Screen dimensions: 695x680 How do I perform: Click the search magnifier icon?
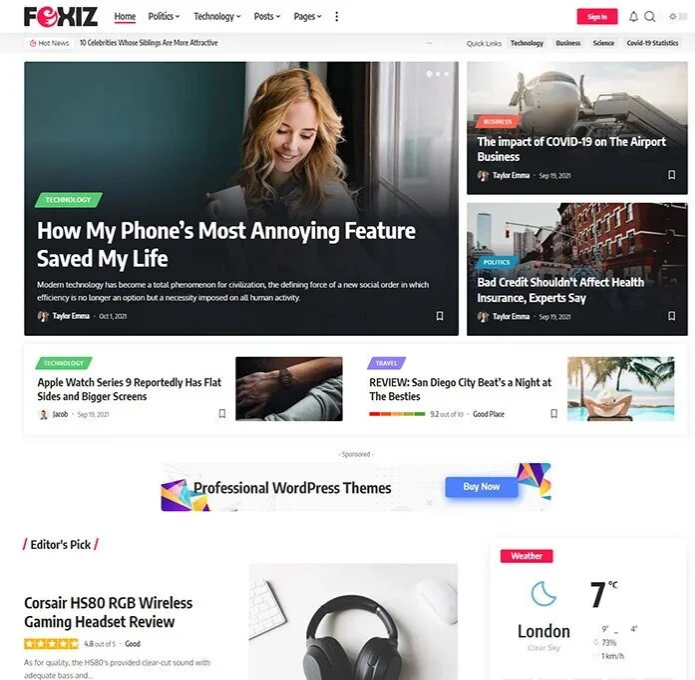pos(650,17)
